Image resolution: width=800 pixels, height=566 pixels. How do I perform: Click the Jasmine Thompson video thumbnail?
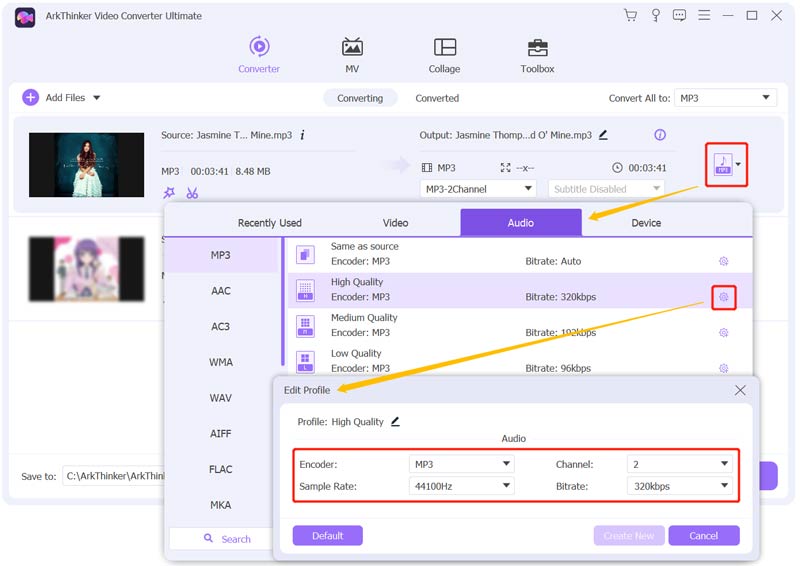coord(86,164)
